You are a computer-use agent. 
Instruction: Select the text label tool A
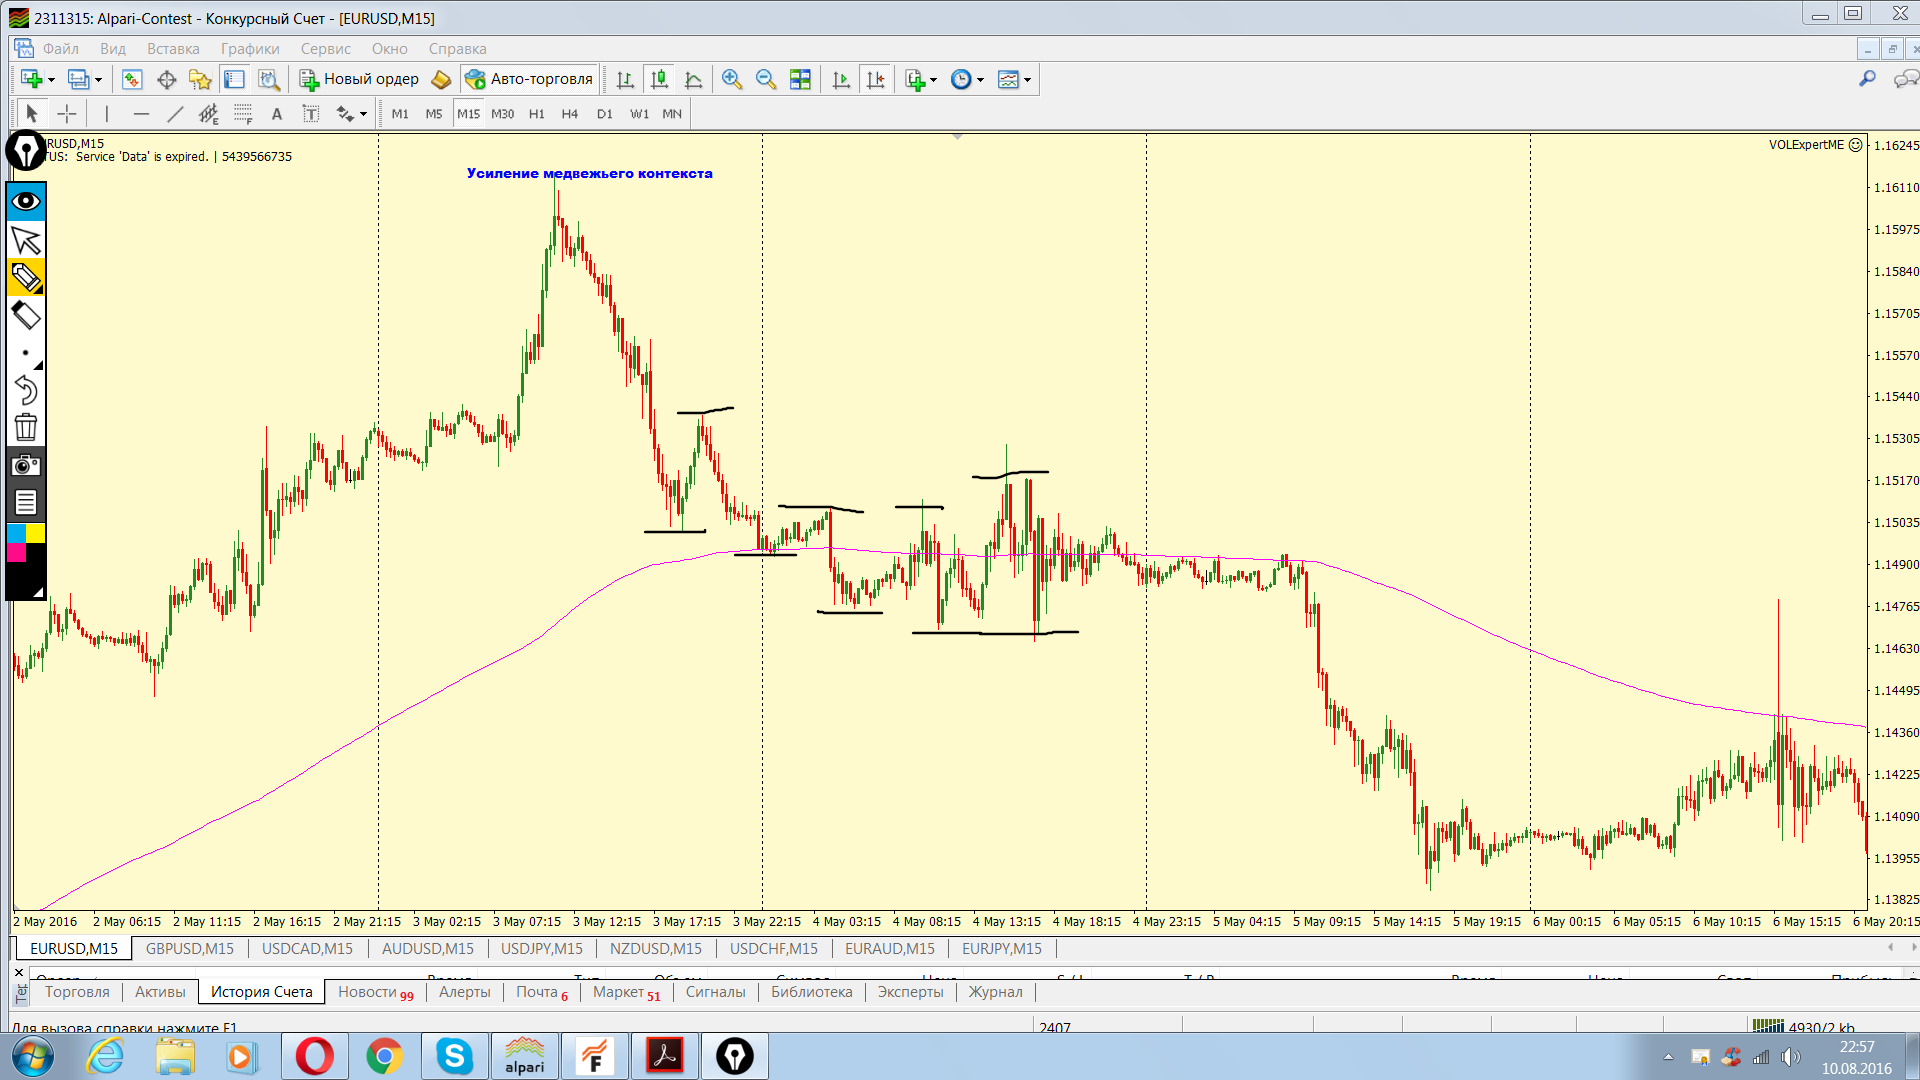click(x=277, y=114)
